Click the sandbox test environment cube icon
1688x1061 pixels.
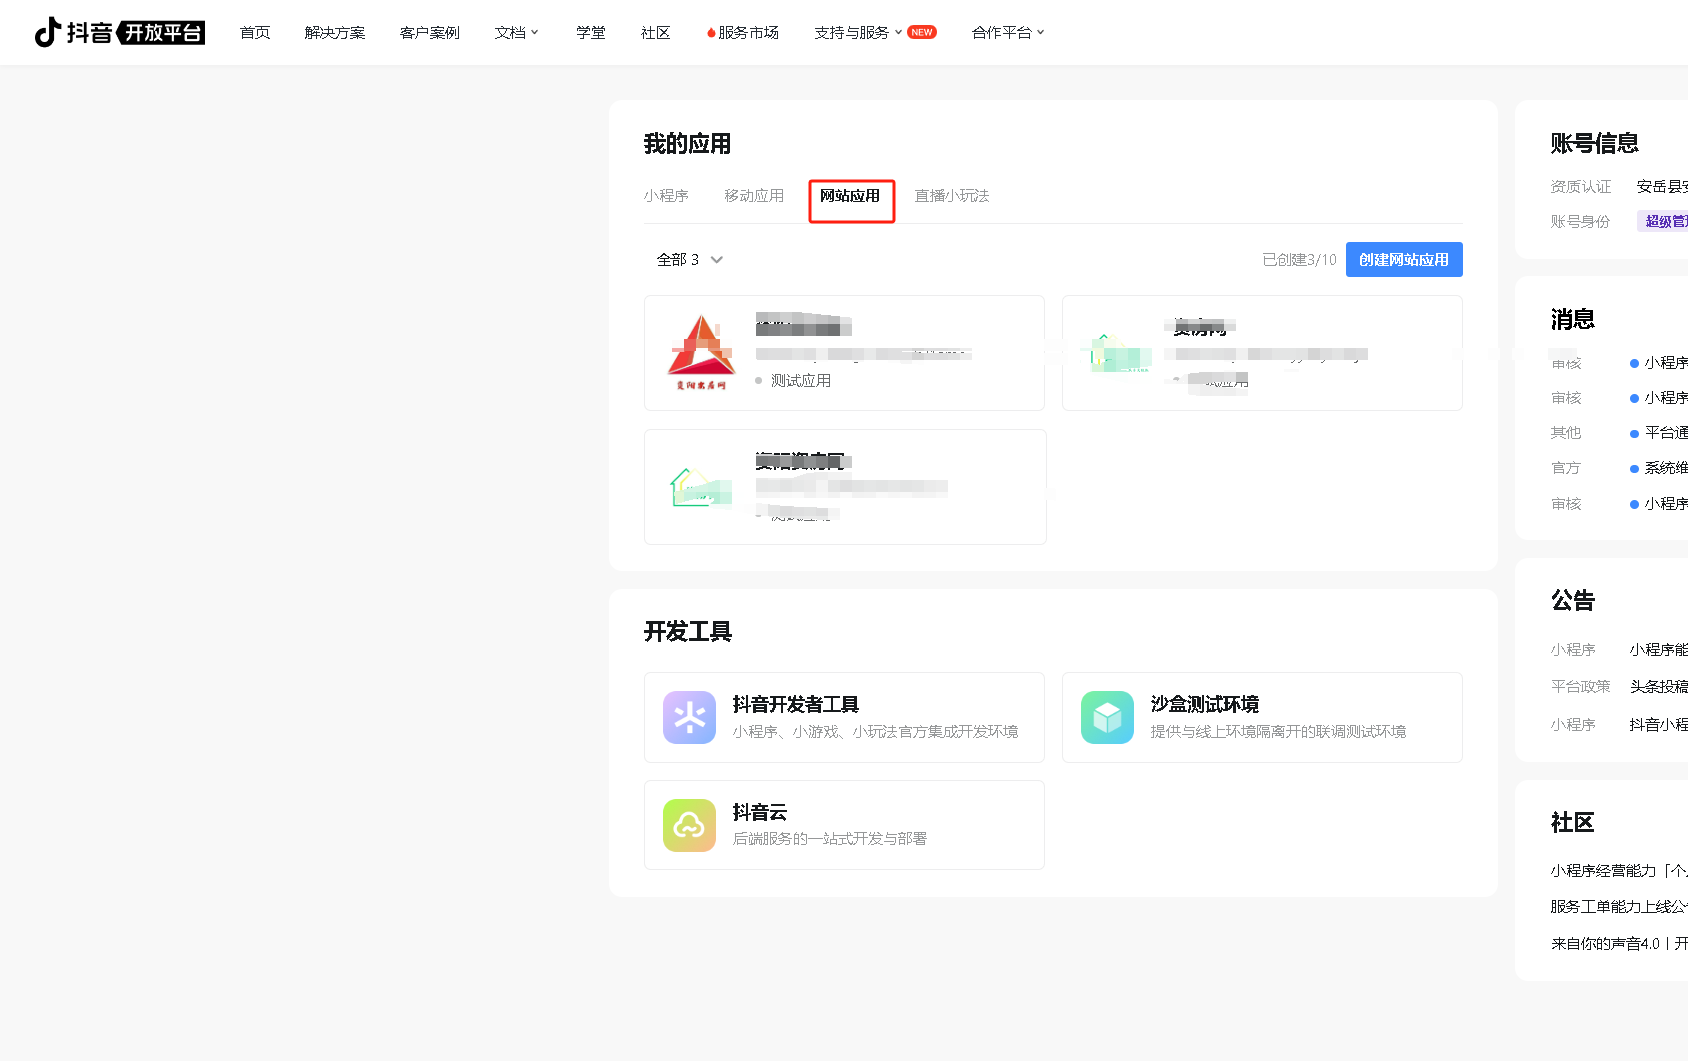(1107, 718)
